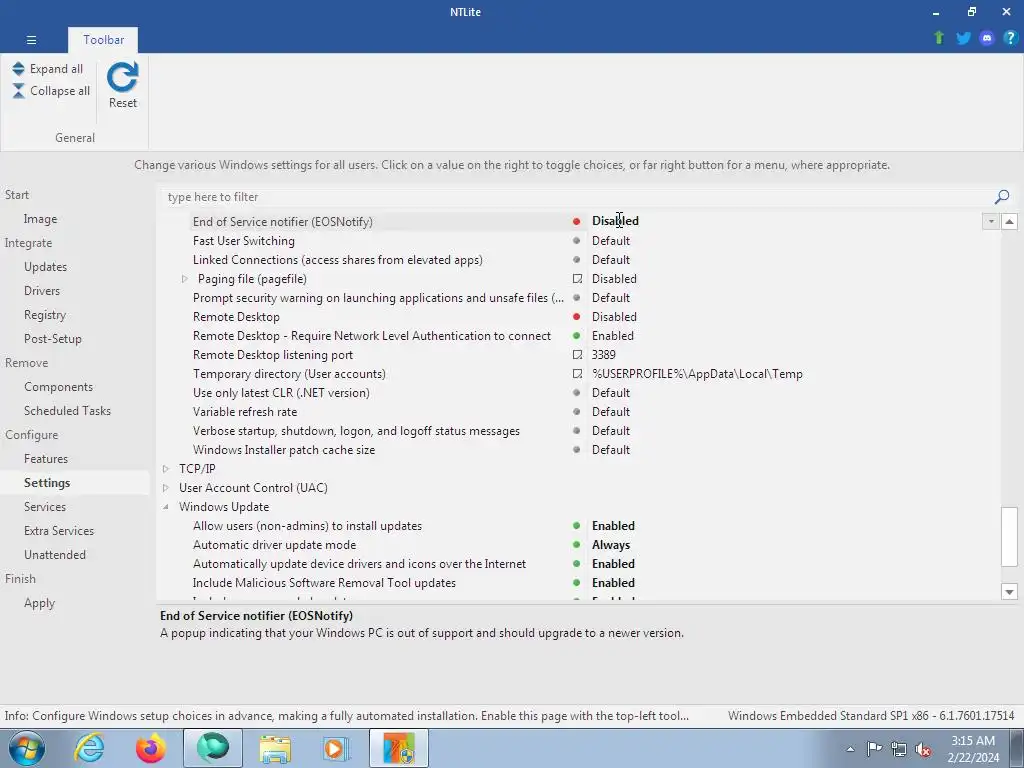
Task: Open Windows Explorer from taskbar
Action: [275, 748]
